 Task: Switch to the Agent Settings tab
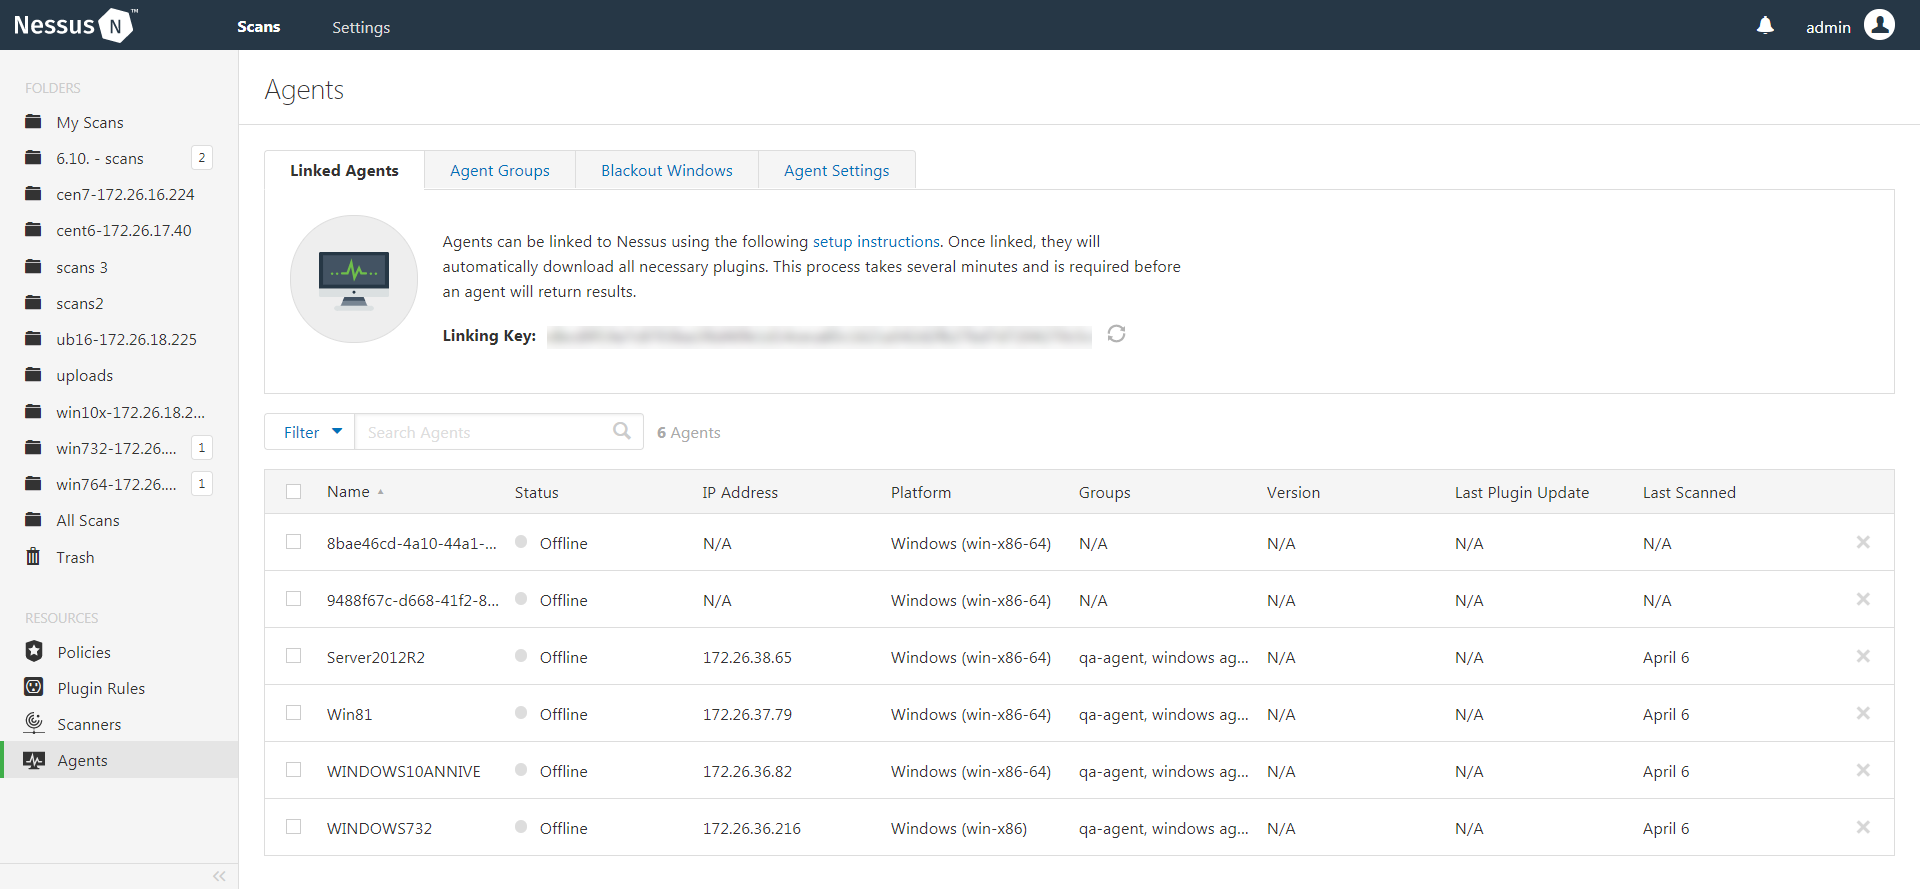[837, 170]
